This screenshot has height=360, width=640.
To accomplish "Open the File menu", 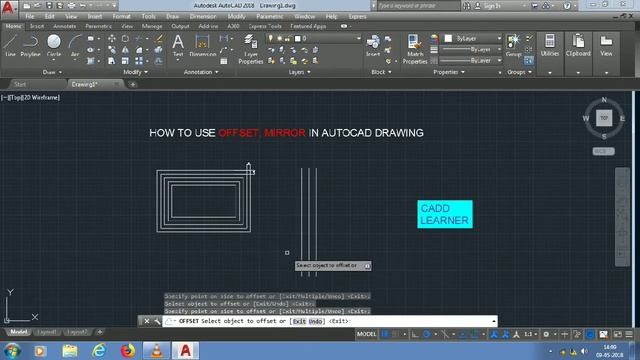I will click(x=30, y=17).
